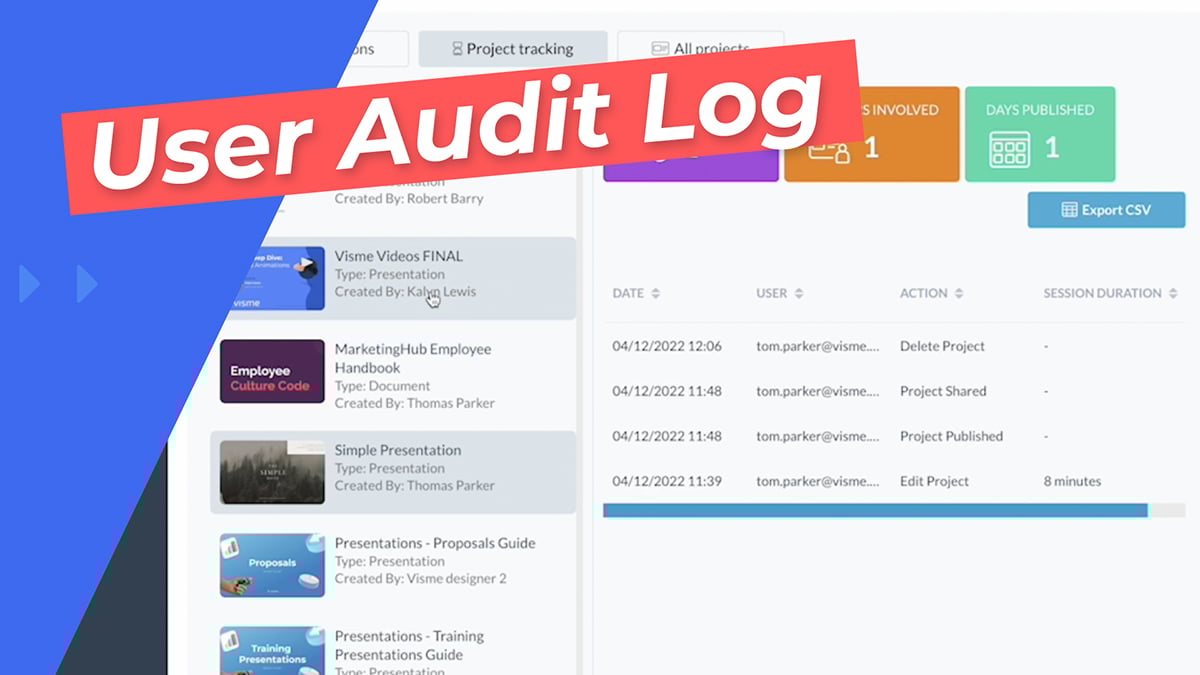Click the Created By: Visme designer 2 text
Image resolution: width=1200 pixels, height=675 pixels.
tap(421, 579)
